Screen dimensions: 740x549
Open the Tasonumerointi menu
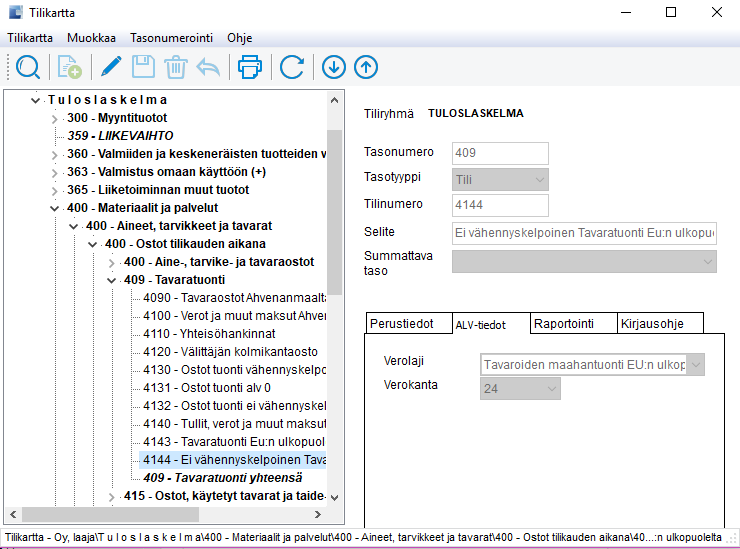point(171,38)
